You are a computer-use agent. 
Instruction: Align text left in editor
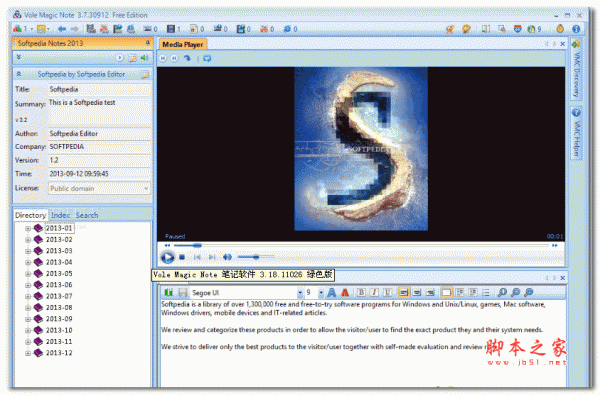click(x=403, y=293)
